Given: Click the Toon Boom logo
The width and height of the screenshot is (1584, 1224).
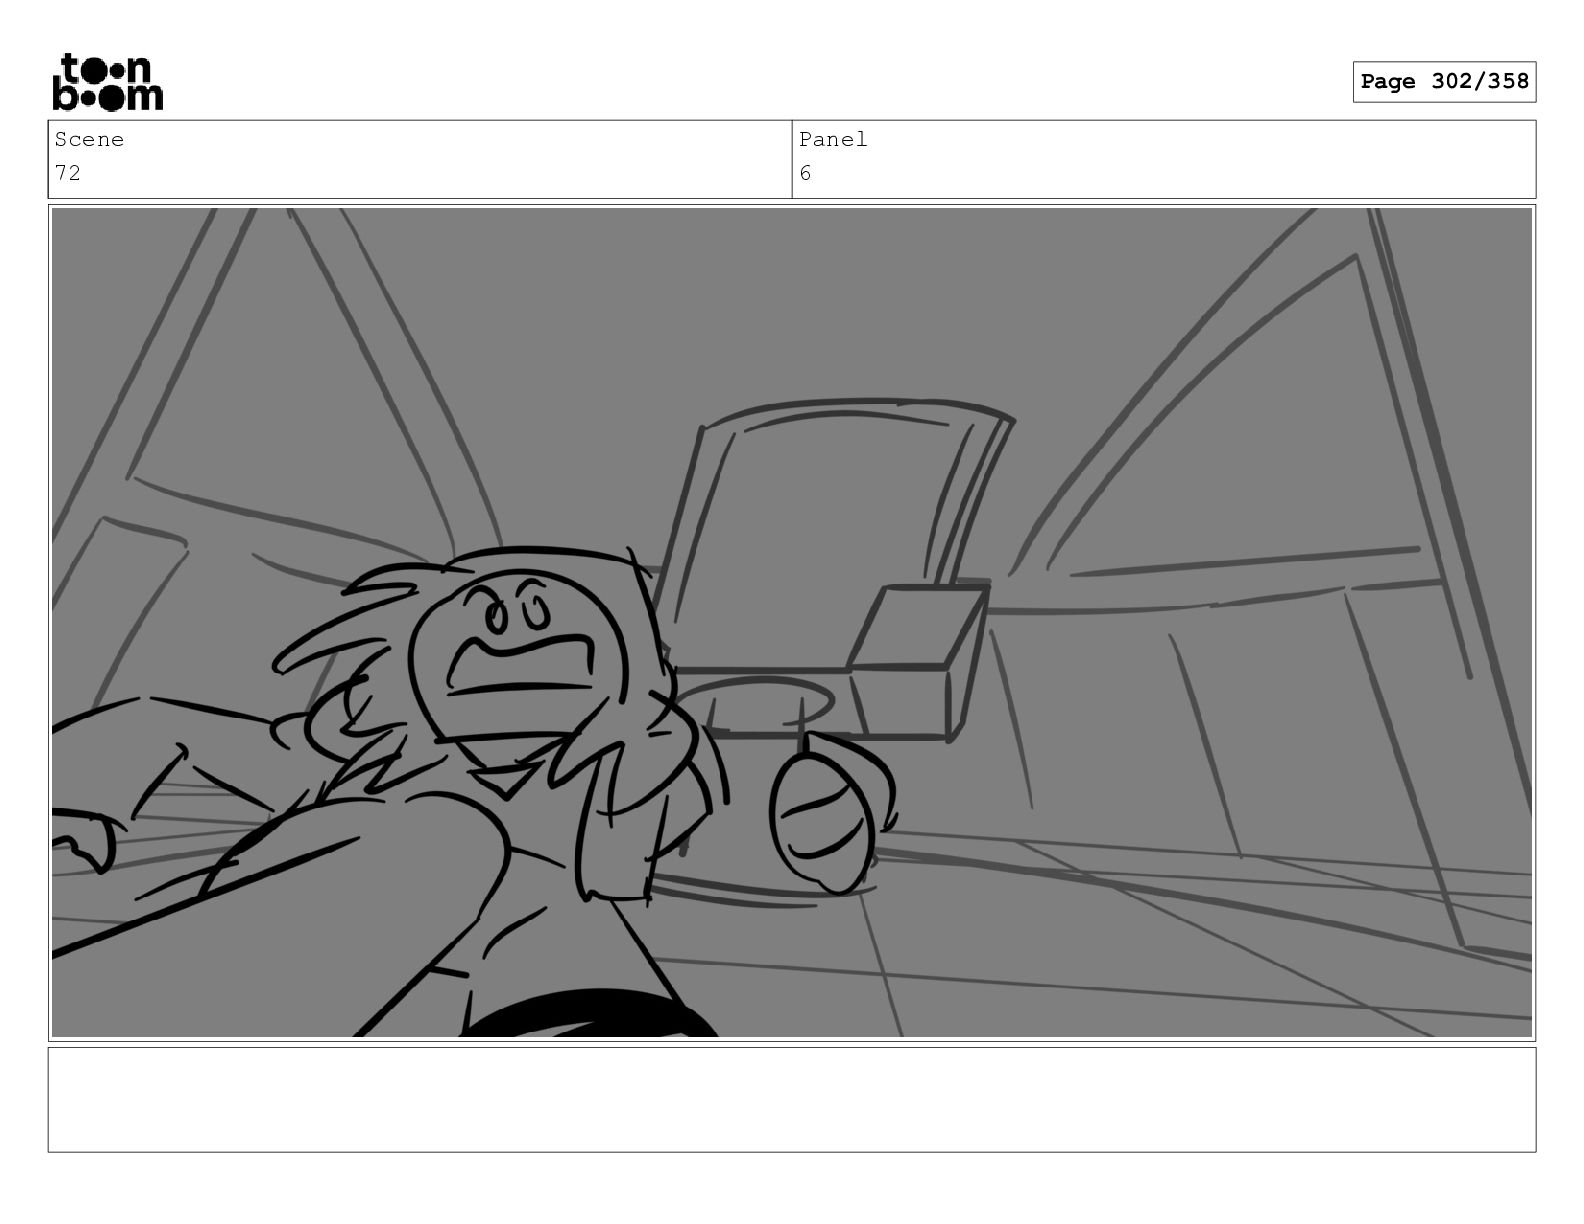Looking at the screenshot, I should click(x=107, y=82).
